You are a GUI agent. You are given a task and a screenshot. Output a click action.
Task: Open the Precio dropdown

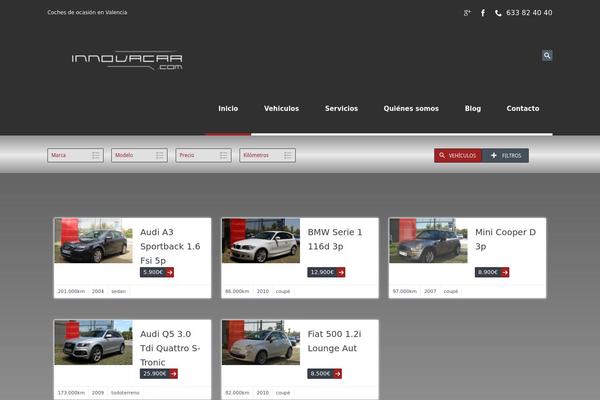pos(203,155)
